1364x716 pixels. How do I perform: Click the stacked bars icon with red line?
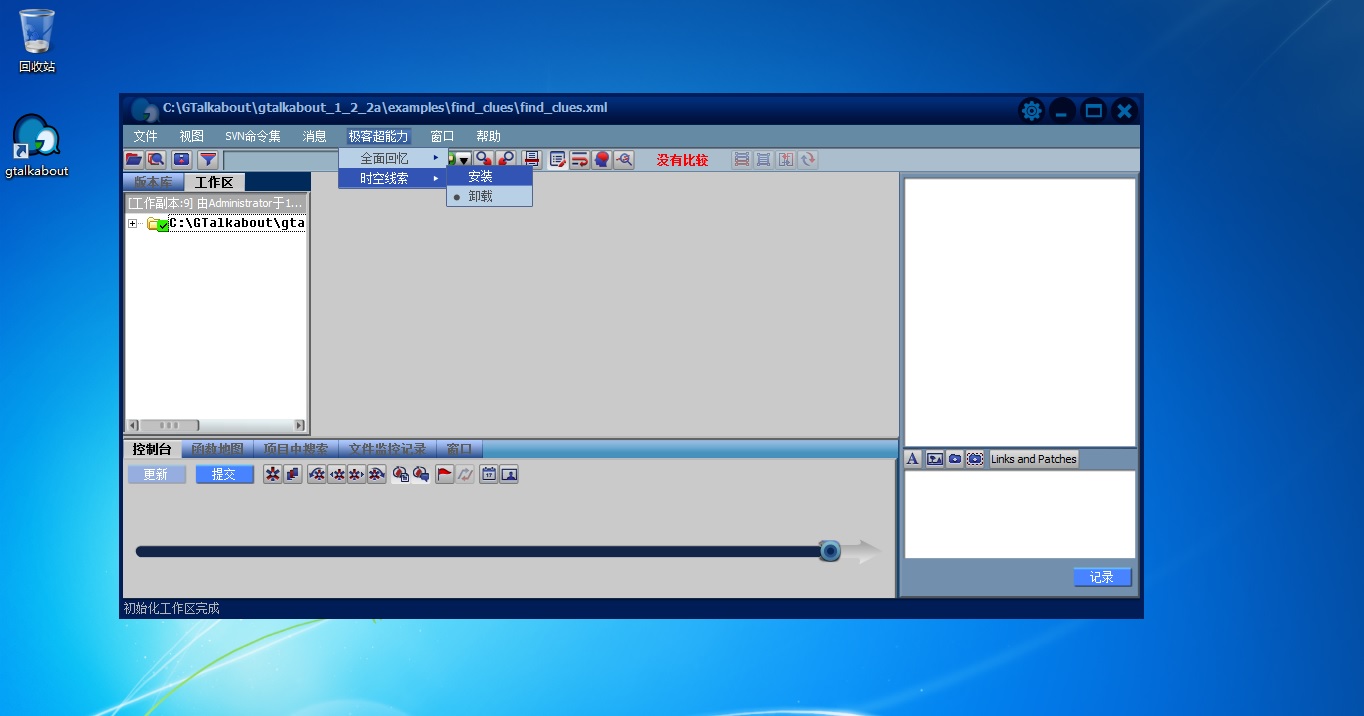tap(531, 159)
